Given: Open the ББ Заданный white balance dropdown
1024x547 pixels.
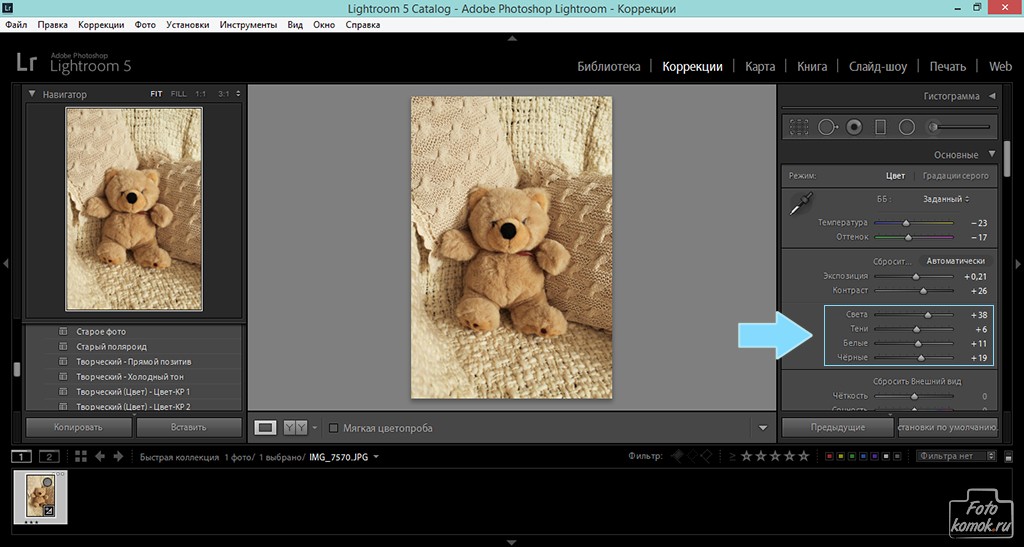Looking at the screenshot, I should click(x=946, y=199).
